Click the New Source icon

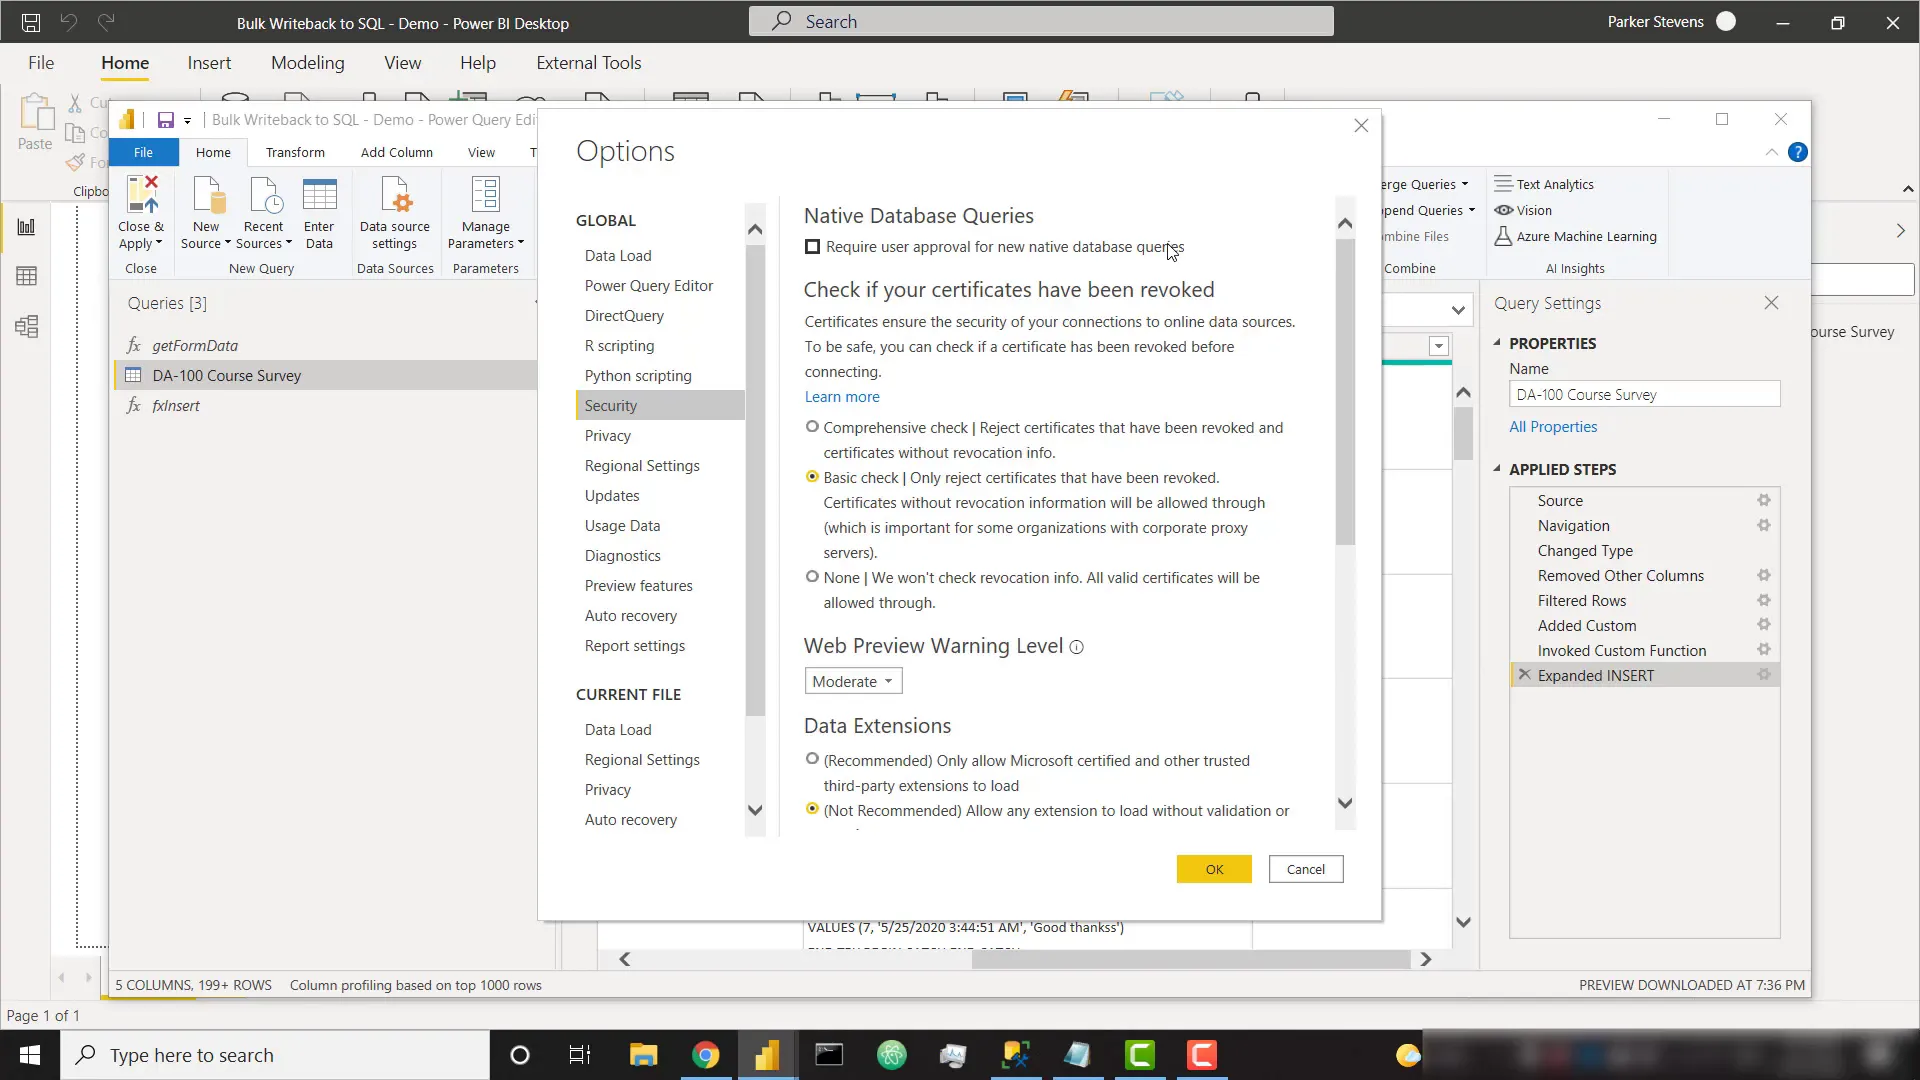click(207, 194)
